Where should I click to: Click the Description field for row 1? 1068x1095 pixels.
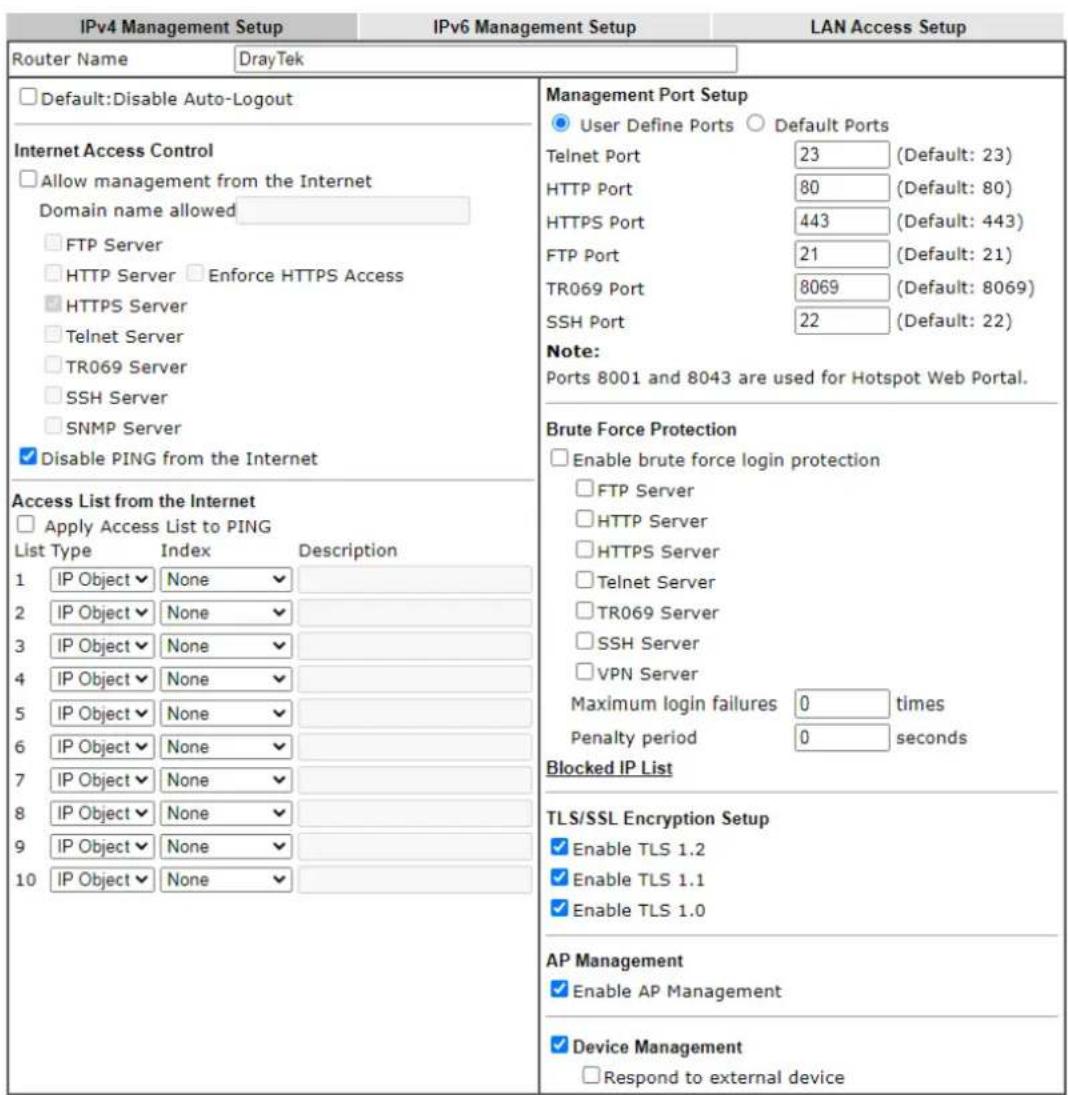click(415, 580)
